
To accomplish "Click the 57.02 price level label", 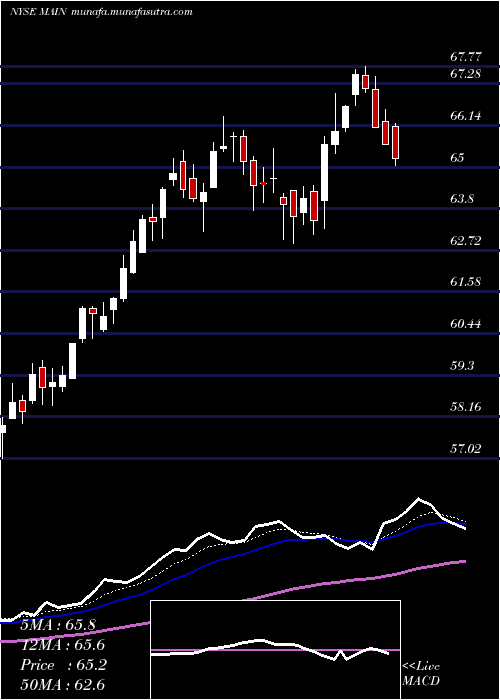I will pyautogui.click(x=466, y=449).
